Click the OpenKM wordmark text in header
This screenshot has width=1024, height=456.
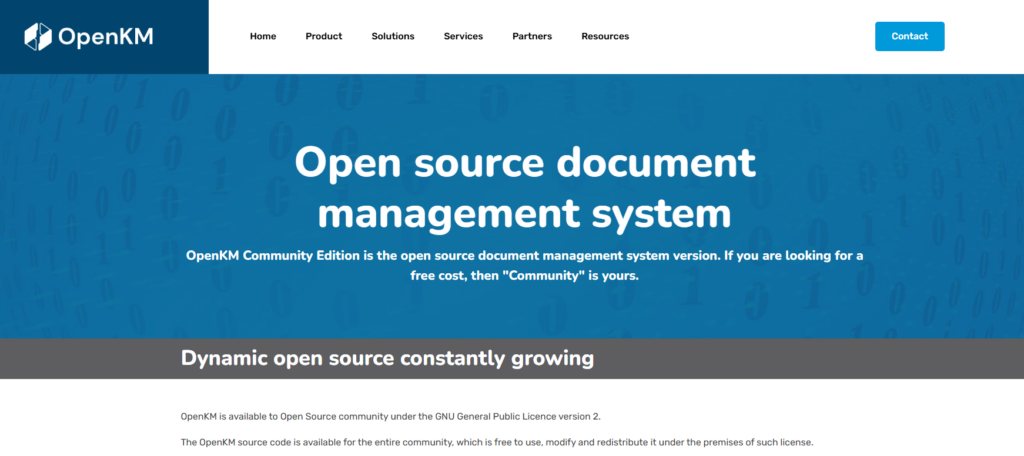[x=106, y=37]
